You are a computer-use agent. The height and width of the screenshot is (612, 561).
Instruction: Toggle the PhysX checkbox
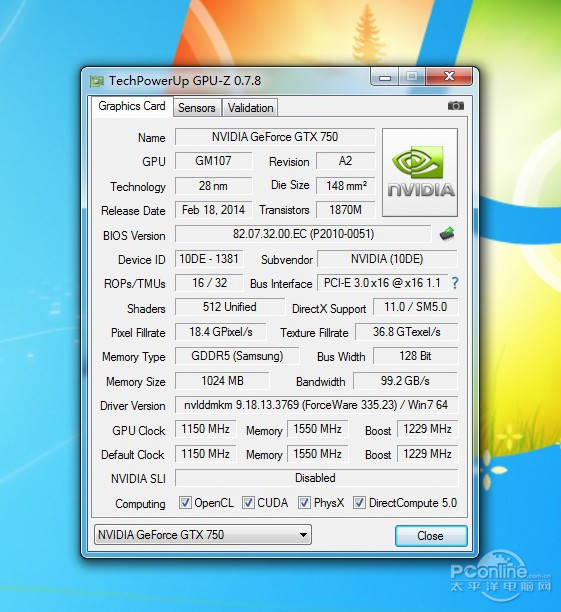tap(305, 503)
